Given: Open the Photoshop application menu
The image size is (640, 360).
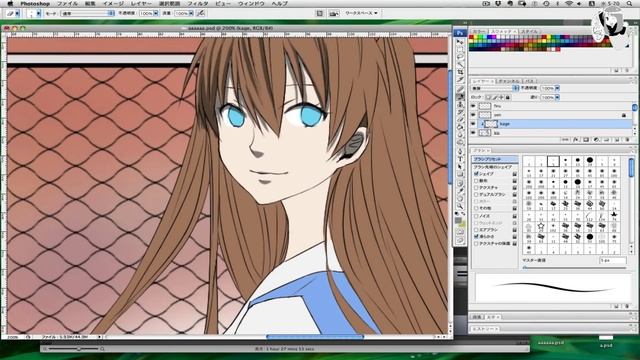Looking at the screenshot, I should tap(35, 3).
